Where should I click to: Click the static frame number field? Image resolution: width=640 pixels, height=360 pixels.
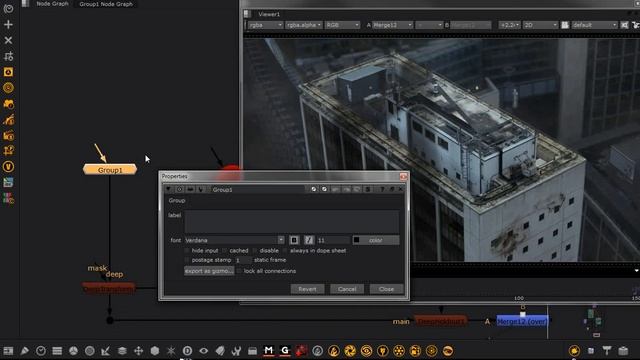[243, 260]
